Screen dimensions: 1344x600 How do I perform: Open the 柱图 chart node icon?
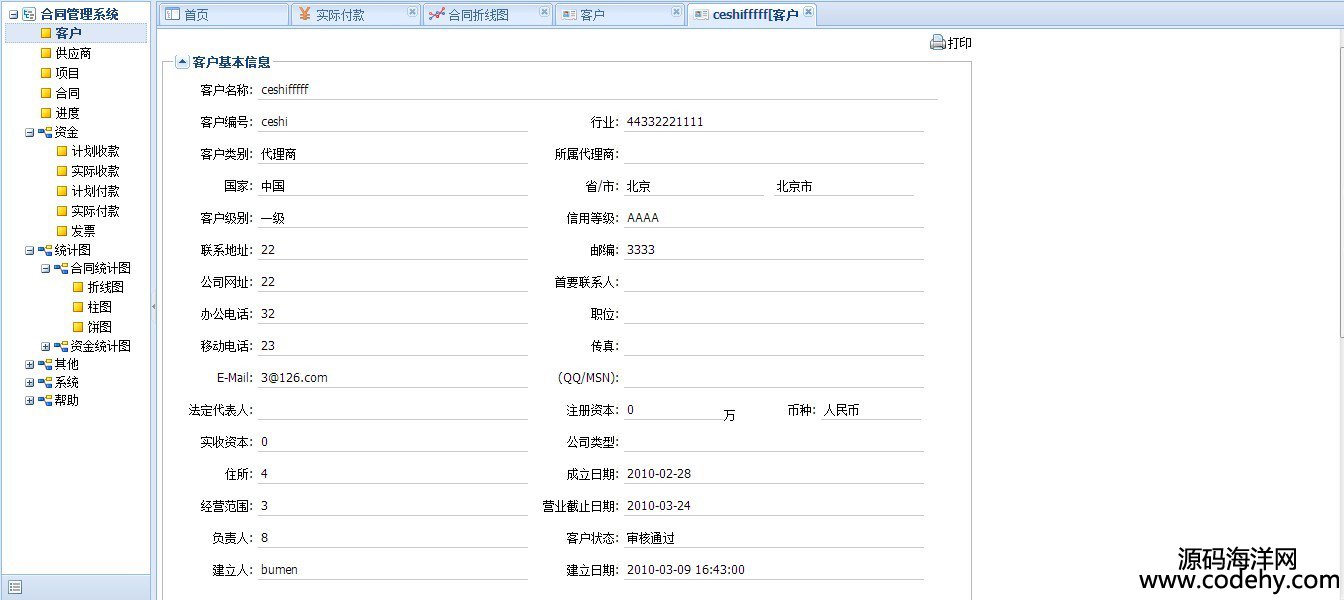click(x=78, y=307)
